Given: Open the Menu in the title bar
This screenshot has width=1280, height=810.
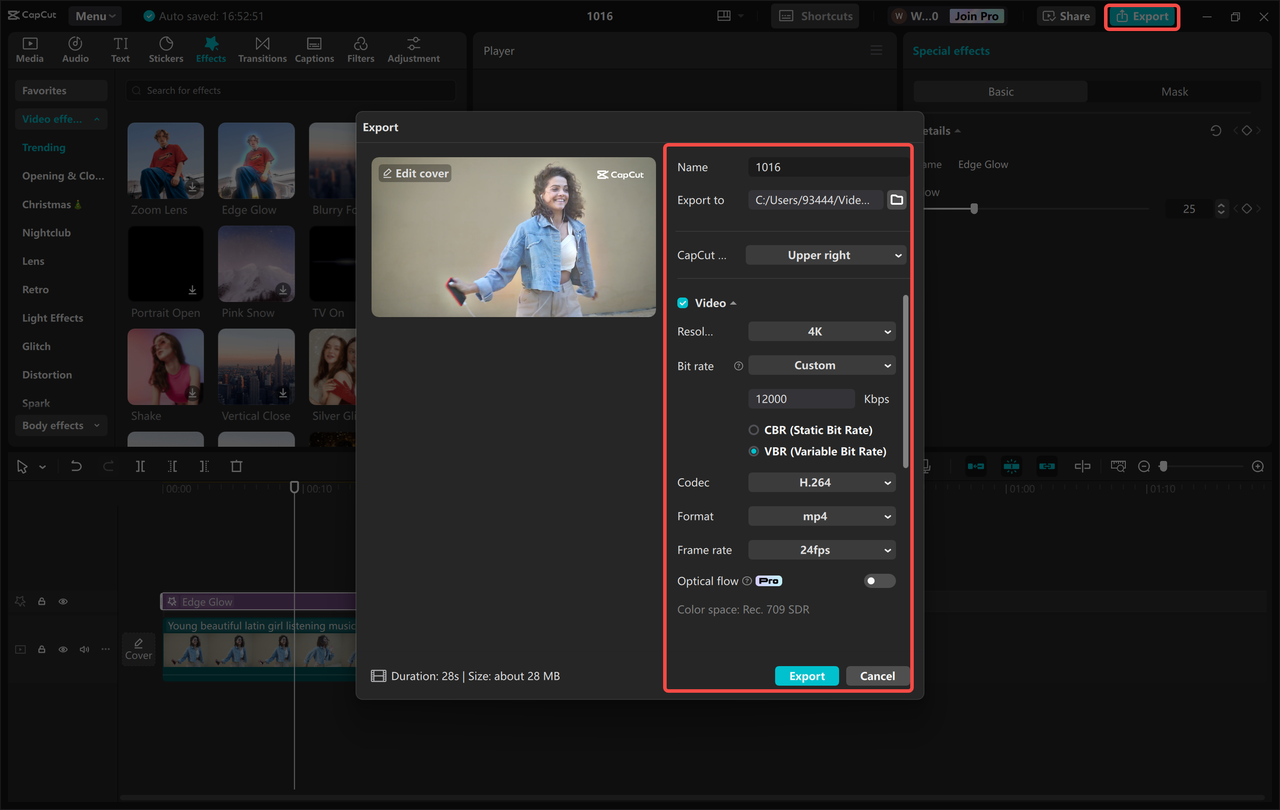Looking at the screenshot, I should click(x=94, y=15).
